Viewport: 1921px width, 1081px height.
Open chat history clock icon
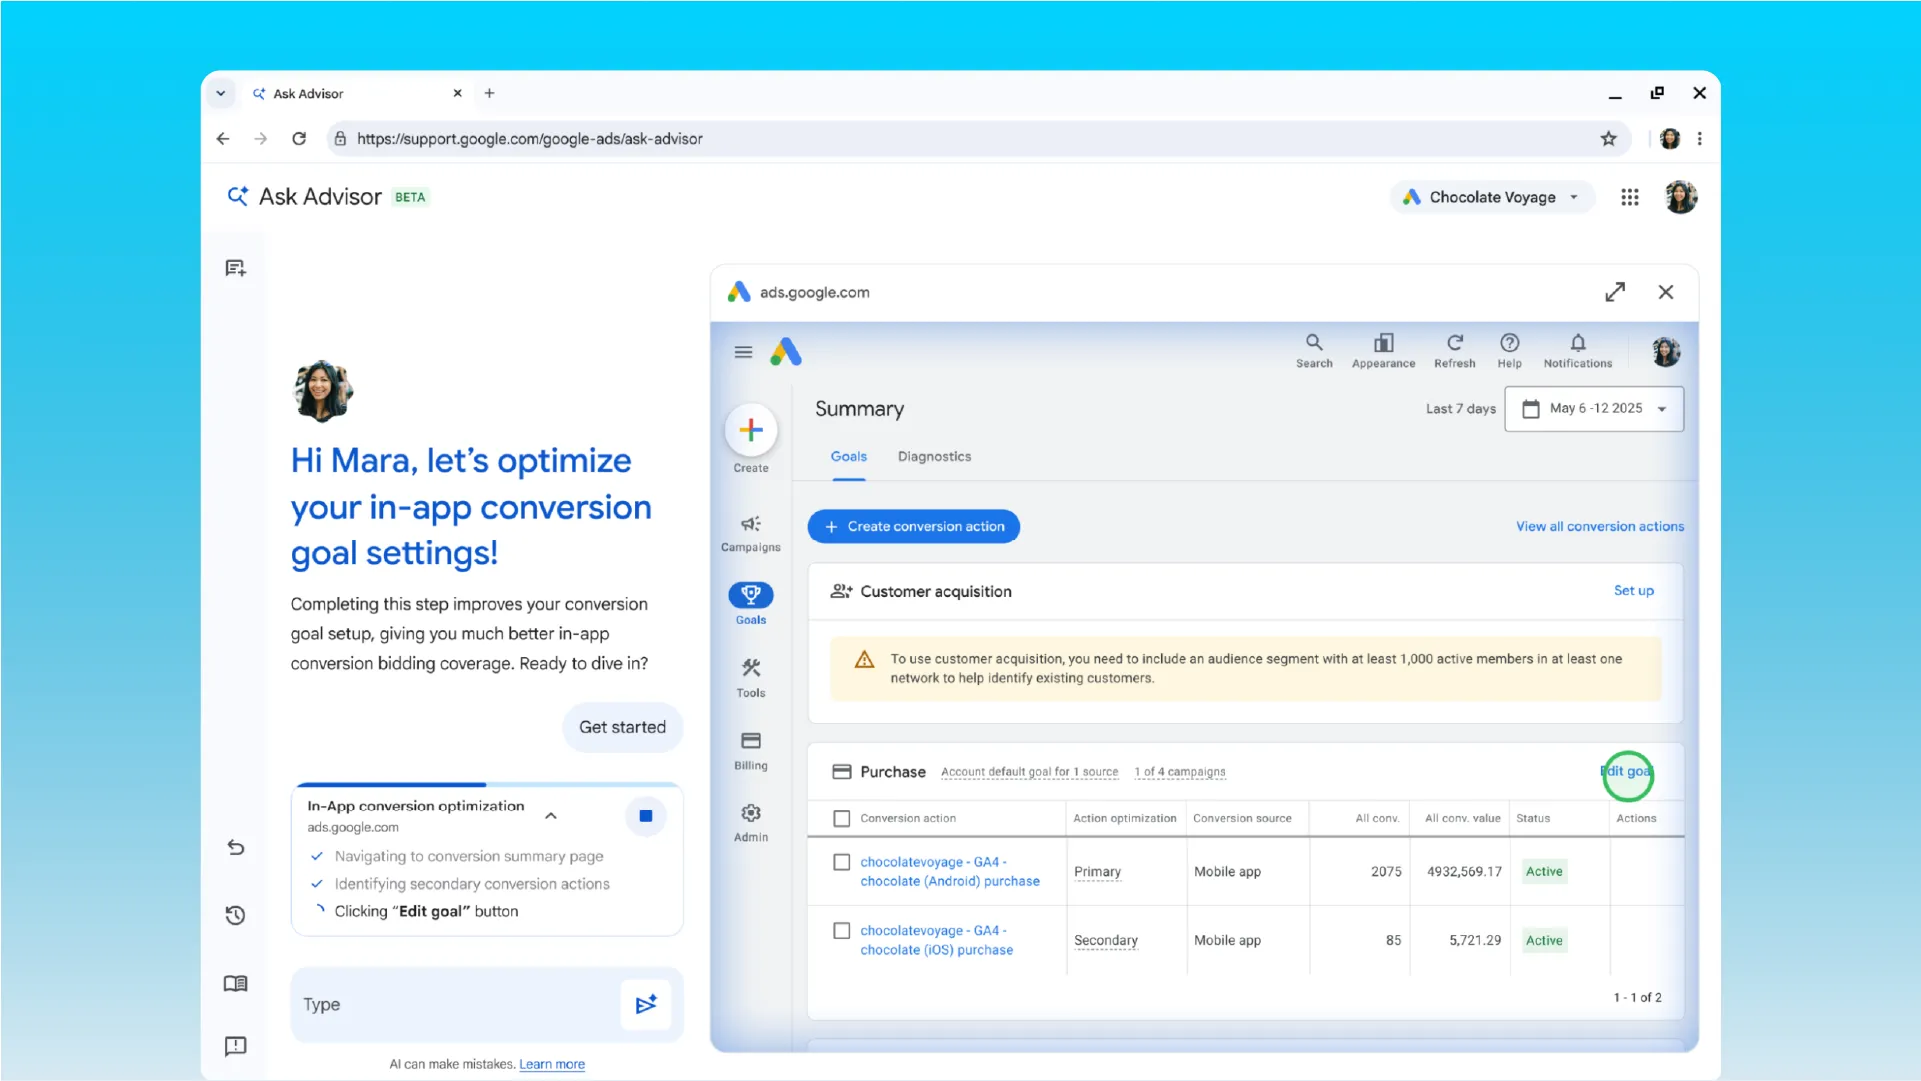pyautogui.click(x=236, y=915)
